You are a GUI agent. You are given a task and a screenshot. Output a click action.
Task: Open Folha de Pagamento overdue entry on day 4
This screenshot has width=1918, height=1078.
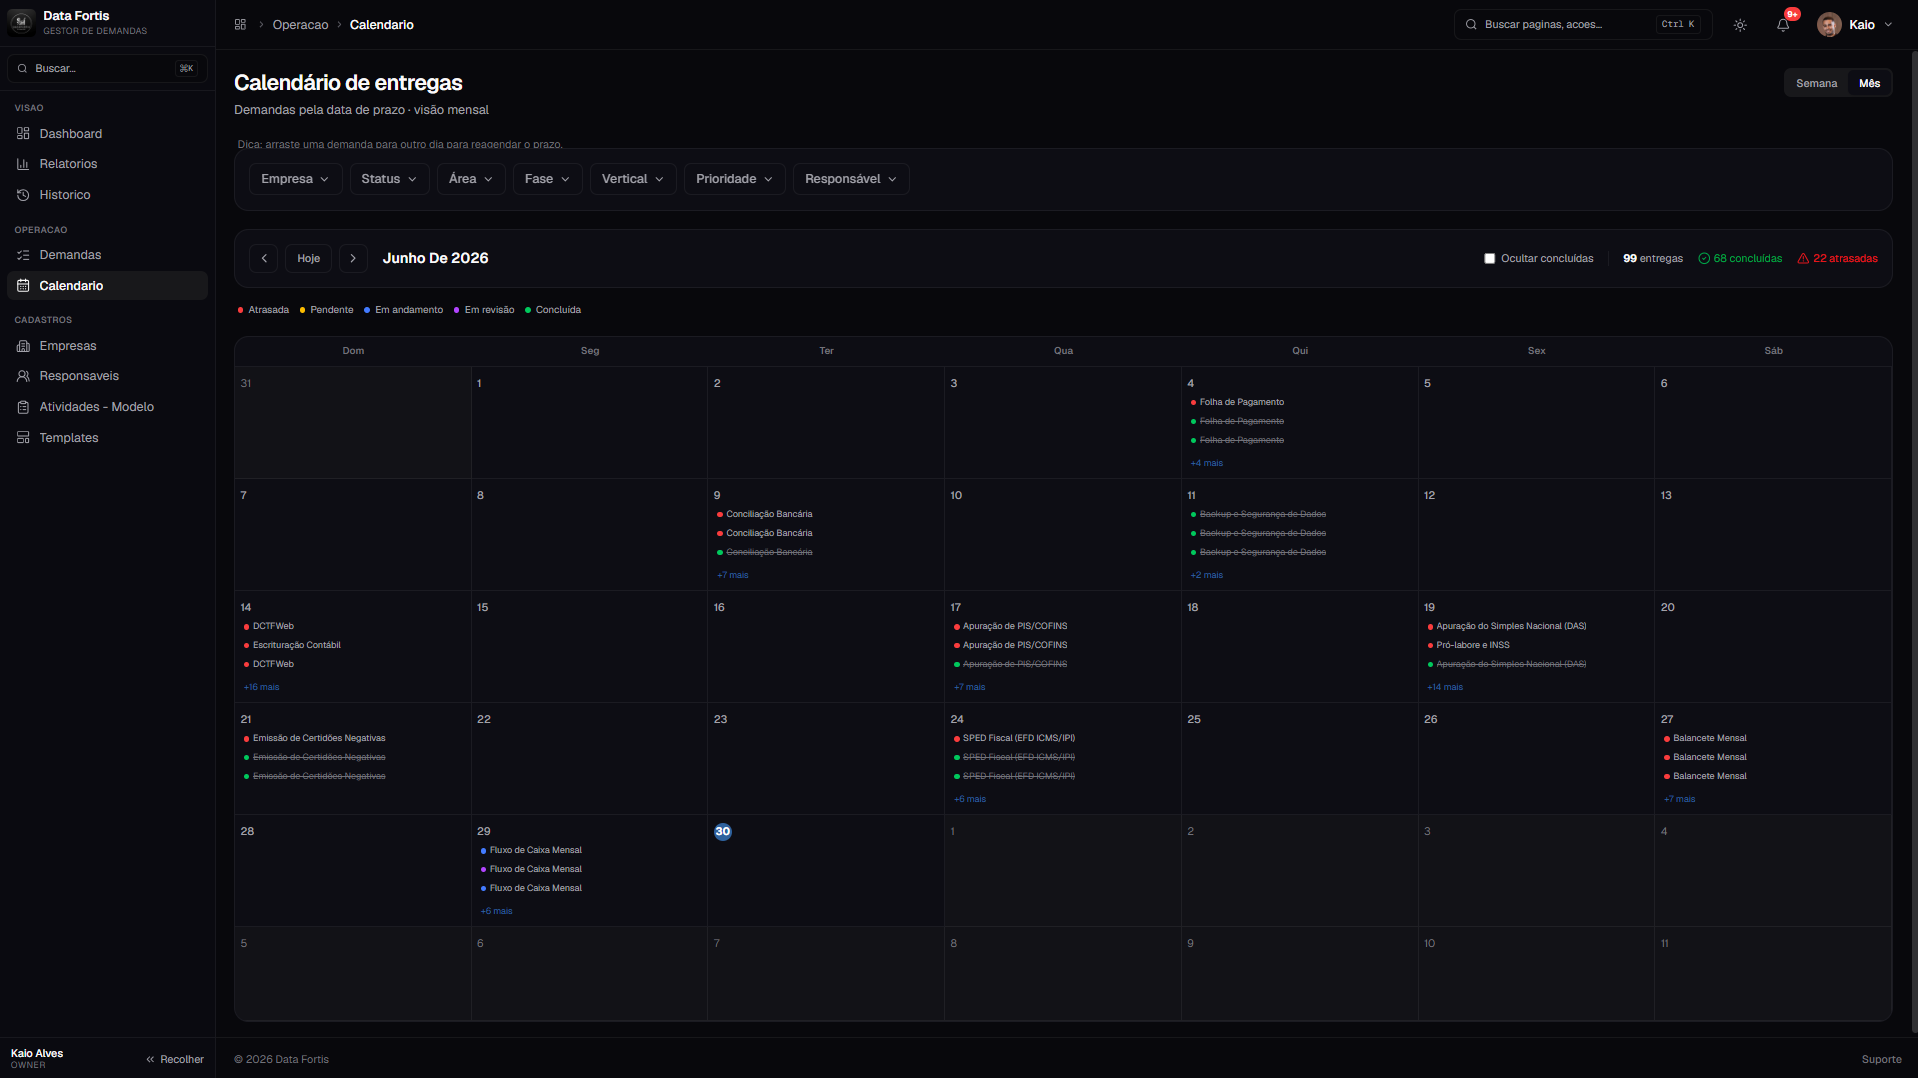pyautogui.click(x=1241, y=402)
